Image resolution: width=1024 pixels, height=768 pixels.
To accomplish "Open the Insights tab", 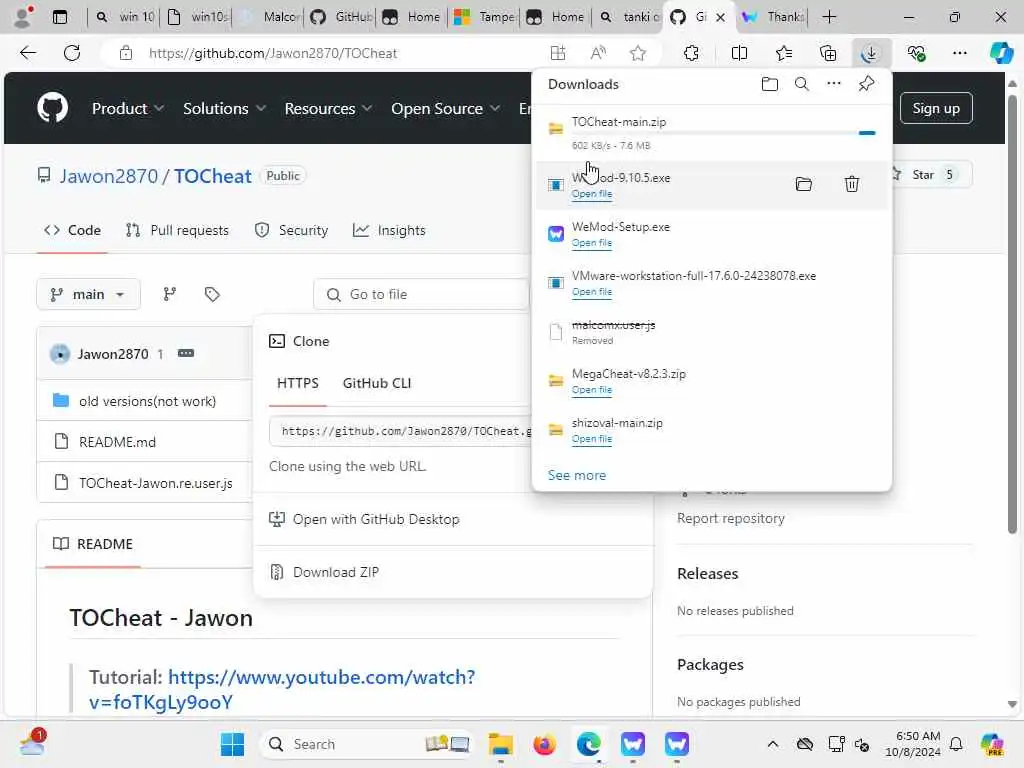I will click(389, 231).
